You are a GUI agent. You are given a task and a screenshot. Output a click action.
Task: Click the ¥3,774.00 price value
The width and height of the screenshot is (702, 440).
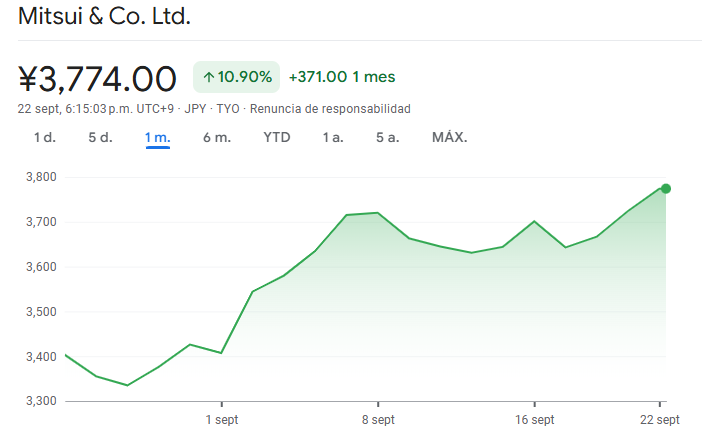[x=97, y=79]
